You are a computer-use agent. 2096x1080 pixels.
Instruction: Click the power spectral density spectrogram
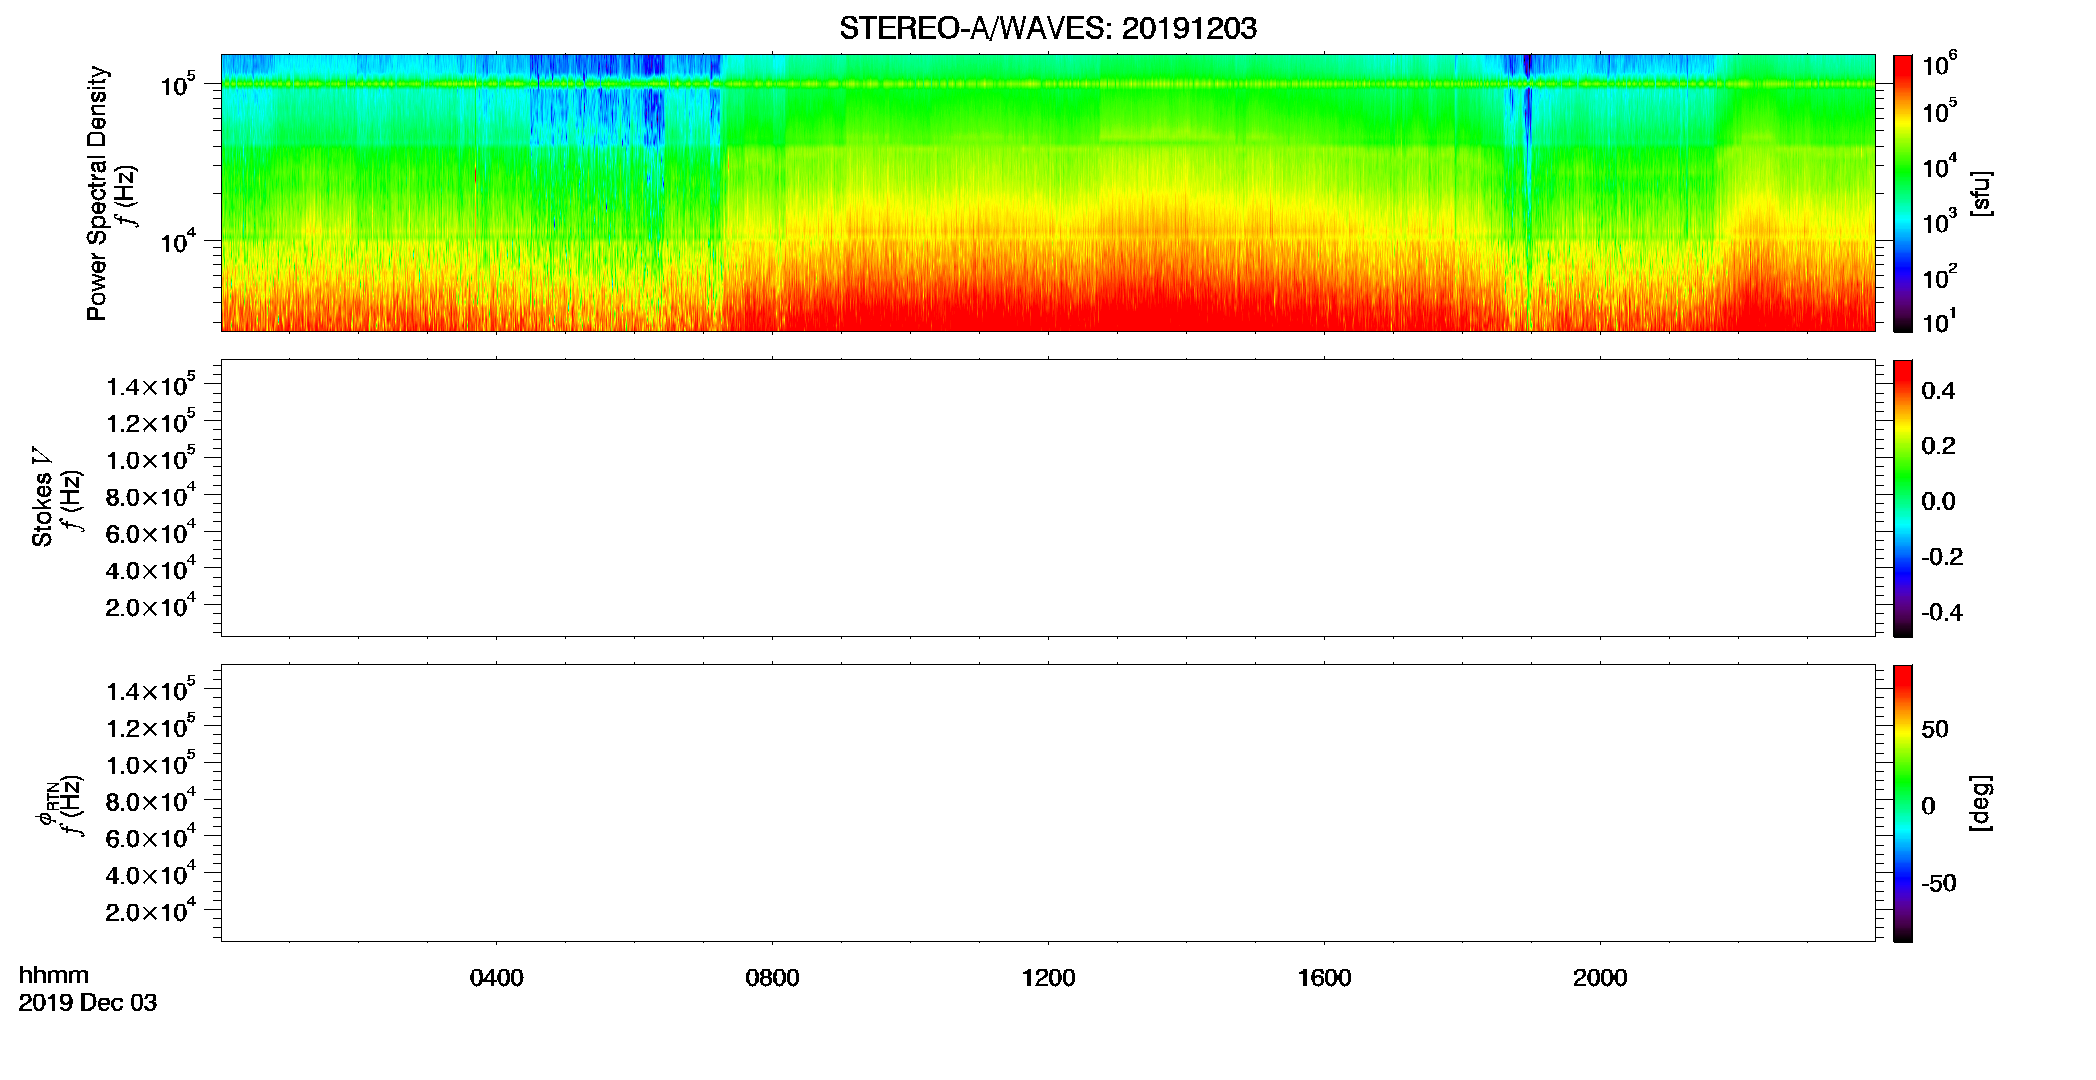pos(1048,193)
